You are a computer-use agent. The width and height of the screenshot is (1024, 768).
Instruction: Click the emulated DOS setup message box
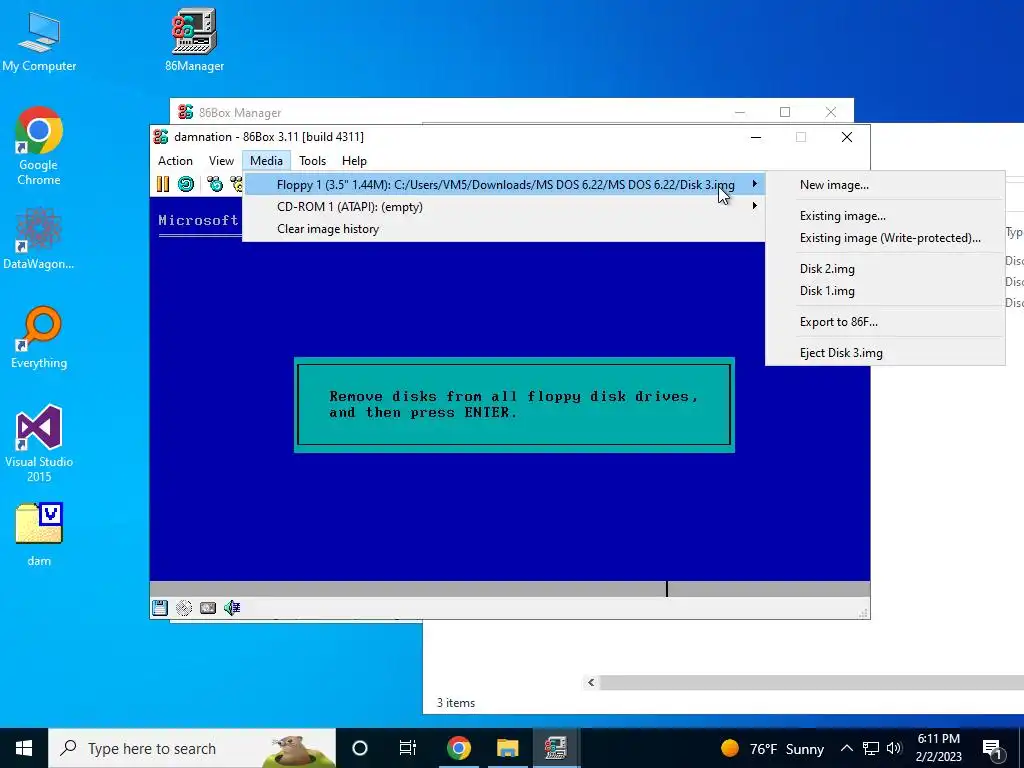[x=514, y=405]
